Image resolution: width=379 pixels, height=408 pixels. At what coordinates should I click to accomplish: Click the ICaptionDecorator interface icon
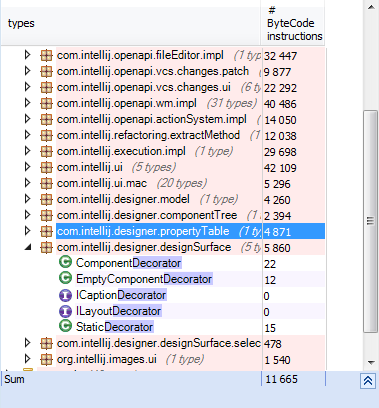click(x=65, y=295)
